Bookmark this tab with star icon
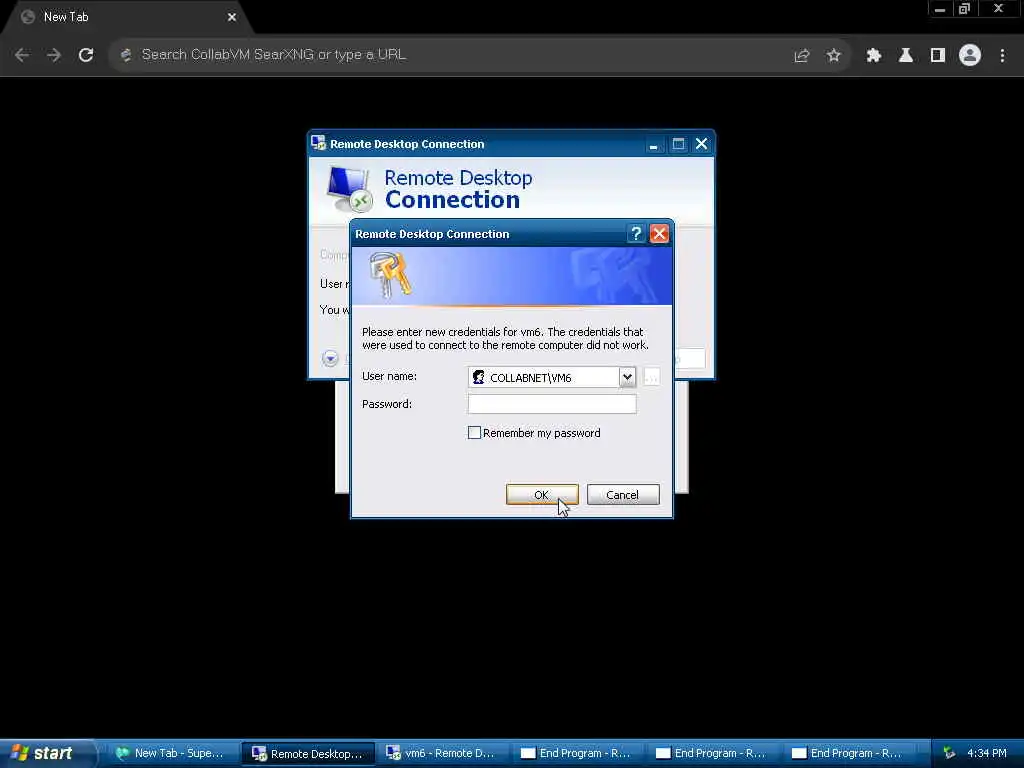Viewport: 1024px width, 768px height. [833, 56]
